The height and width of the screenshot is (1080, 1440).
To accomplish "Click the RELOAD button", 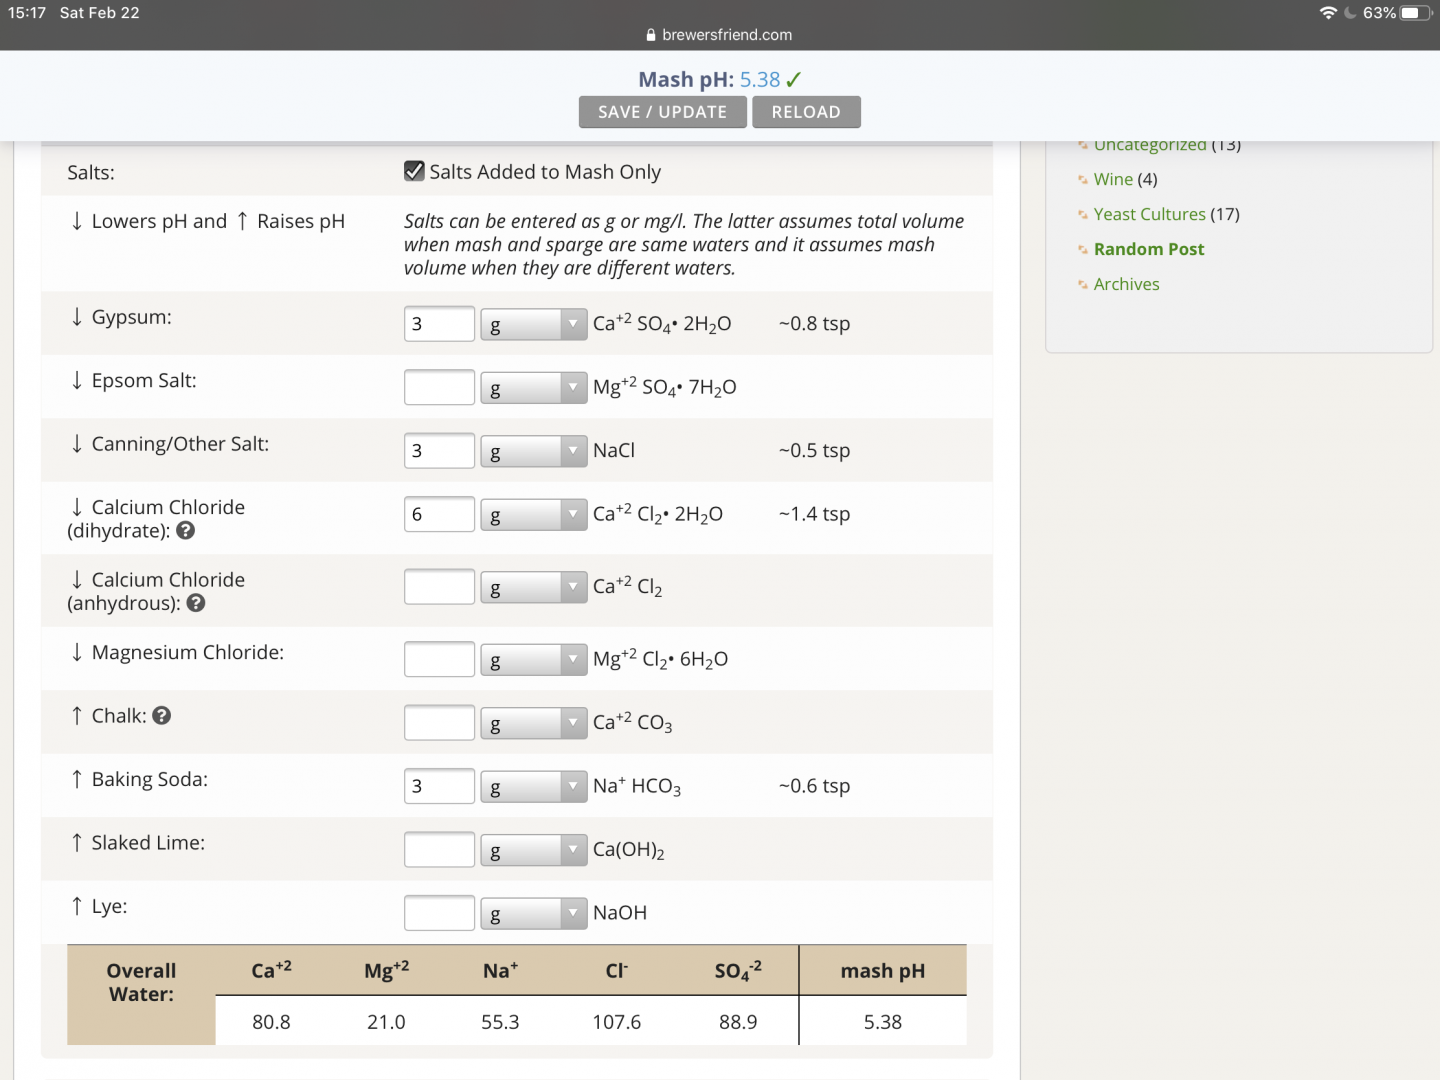I will point(806,112).
